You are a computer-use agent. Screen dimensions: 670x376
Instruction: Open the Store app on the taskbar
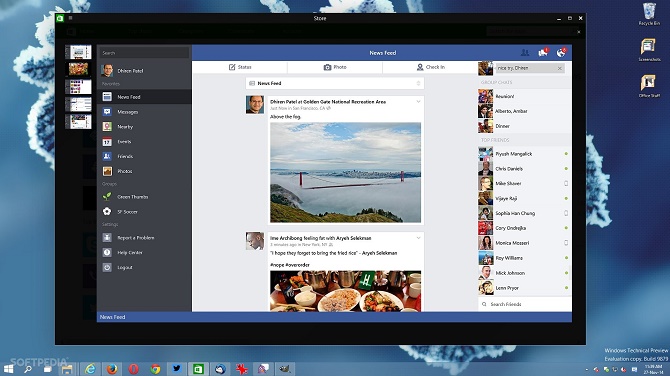[x=198, y=368]
